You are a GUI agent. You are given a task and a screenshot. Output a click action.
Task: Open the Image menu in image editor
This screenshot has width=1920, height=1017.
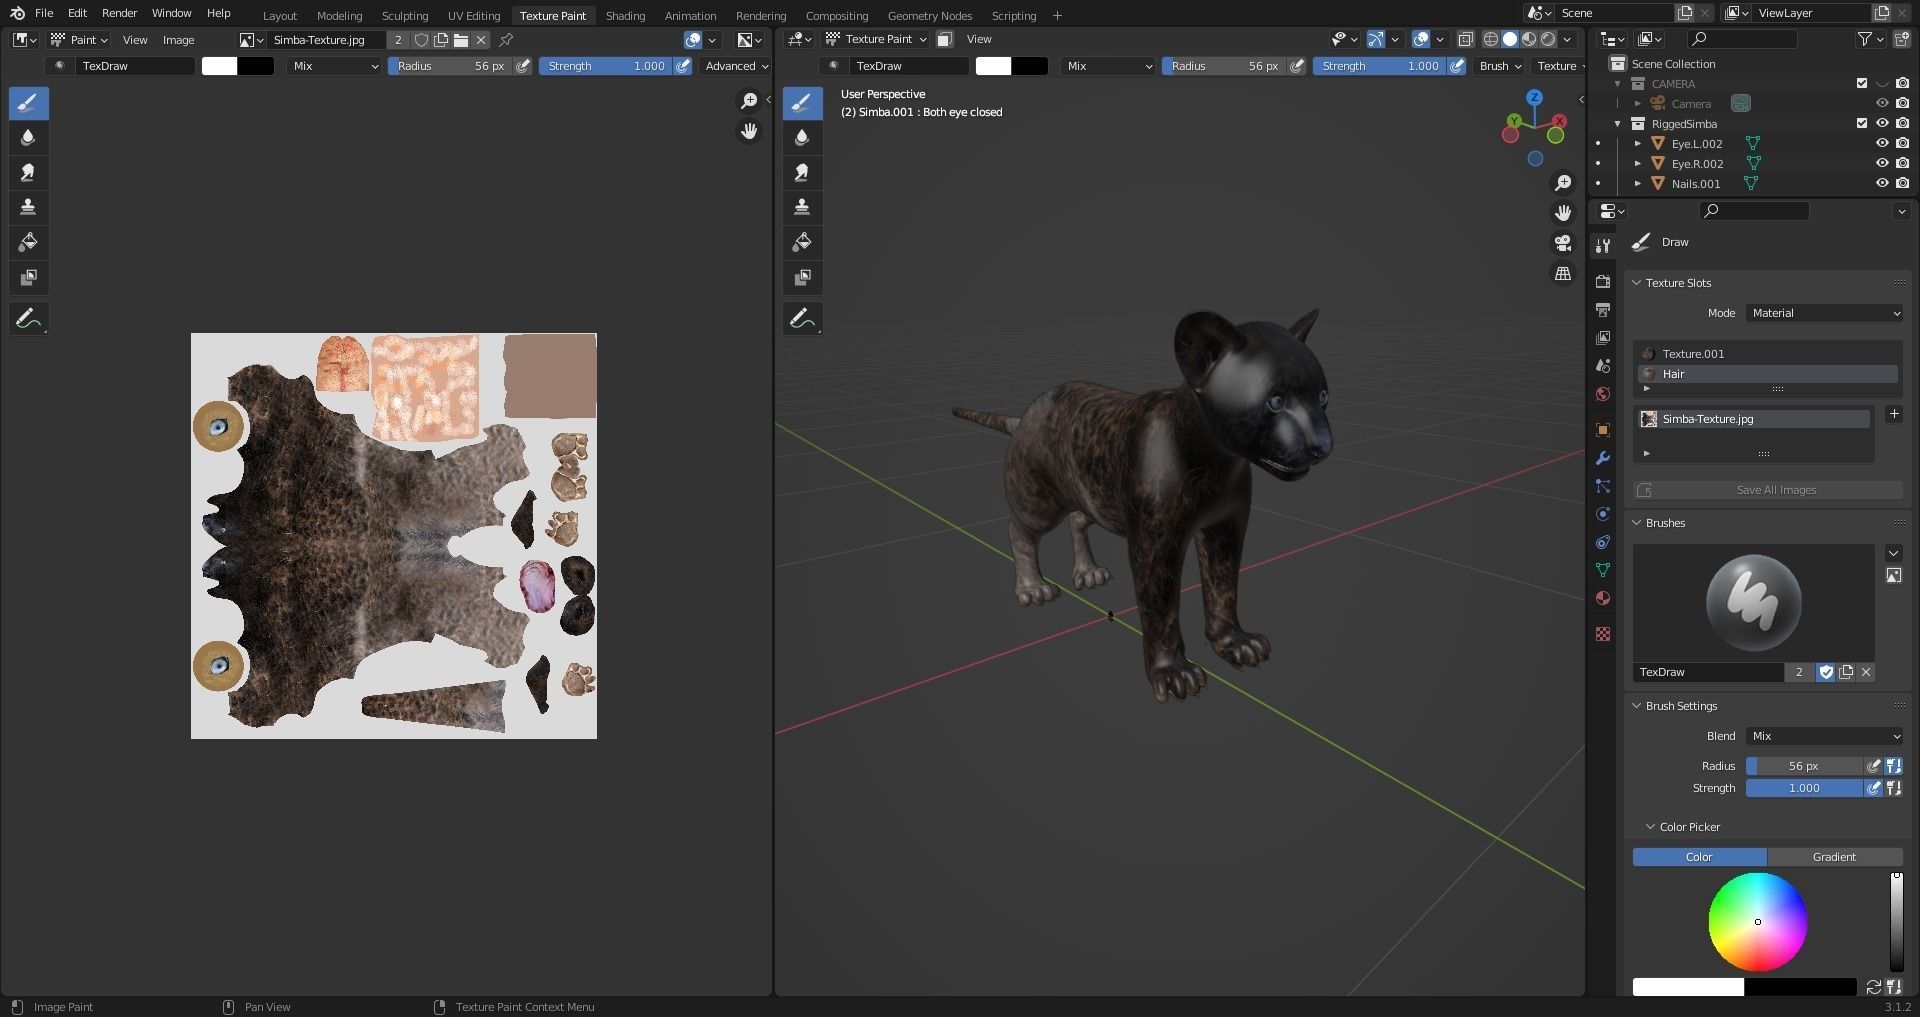pos(178,40)
